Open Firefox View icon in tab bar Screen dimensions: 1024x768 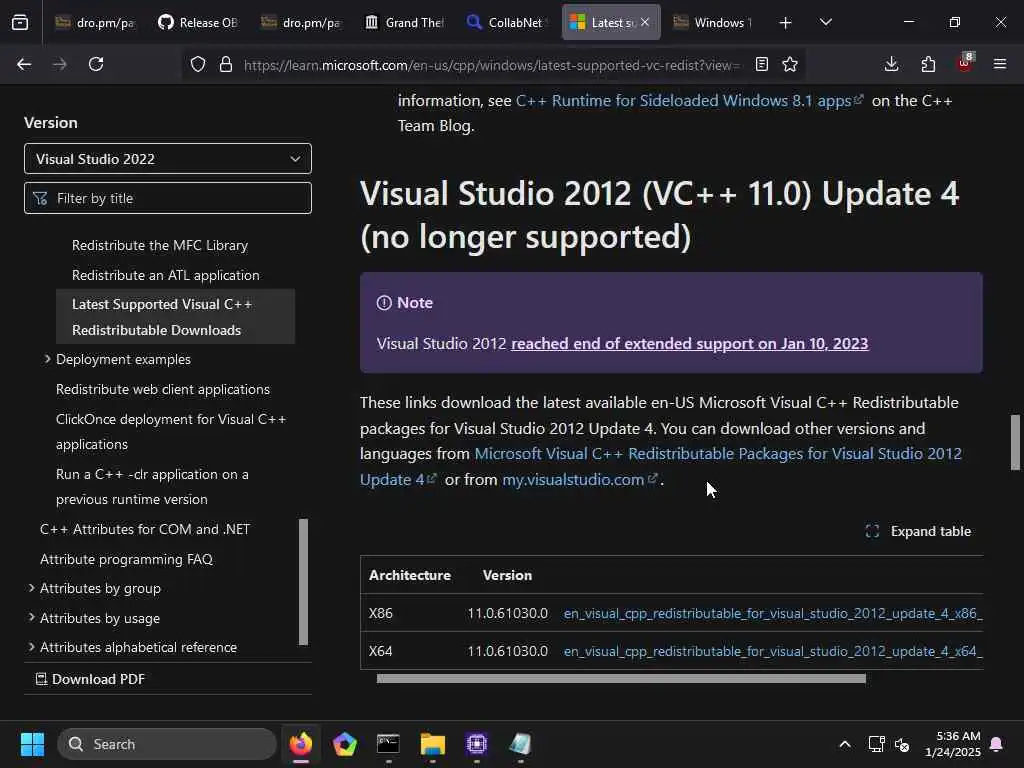(x=20, y=23)
